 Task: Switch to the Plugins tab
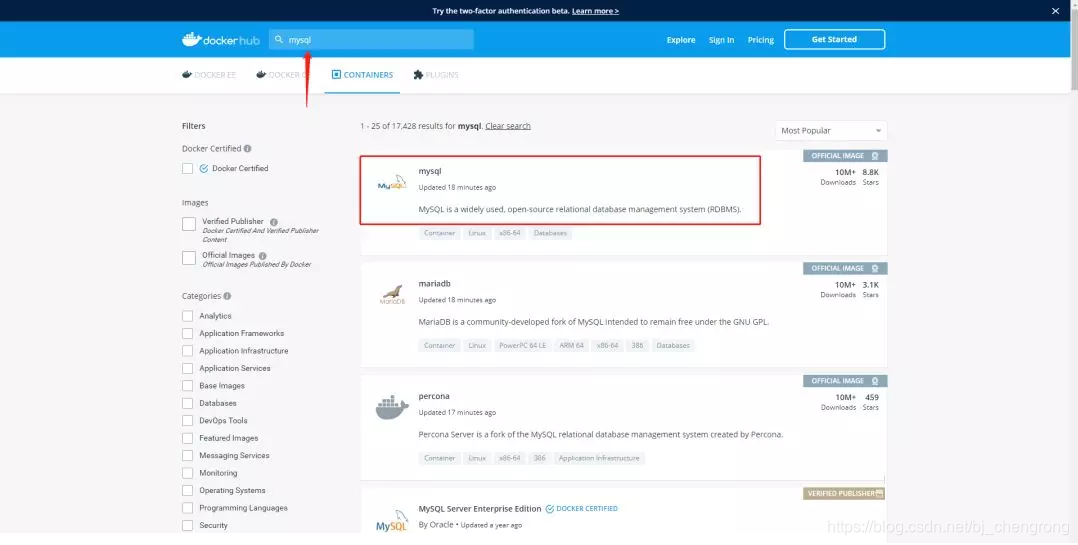click(x=435, y=75)
